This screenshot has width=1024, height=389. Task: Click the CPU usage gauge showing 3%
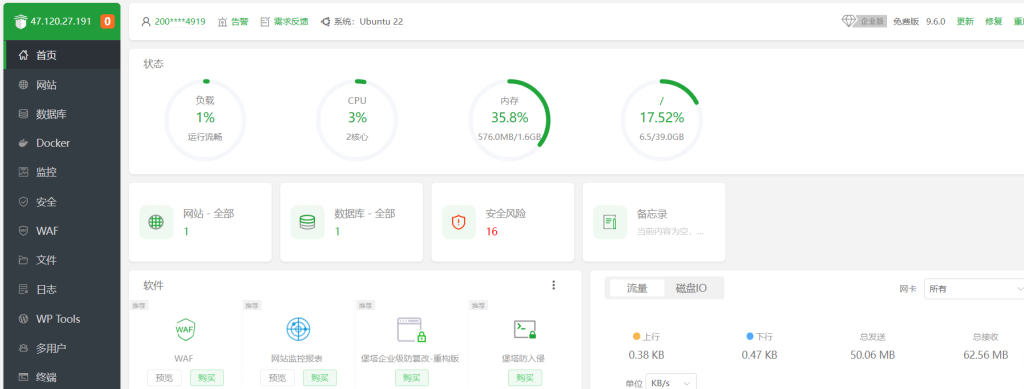(x=357, y=120)
